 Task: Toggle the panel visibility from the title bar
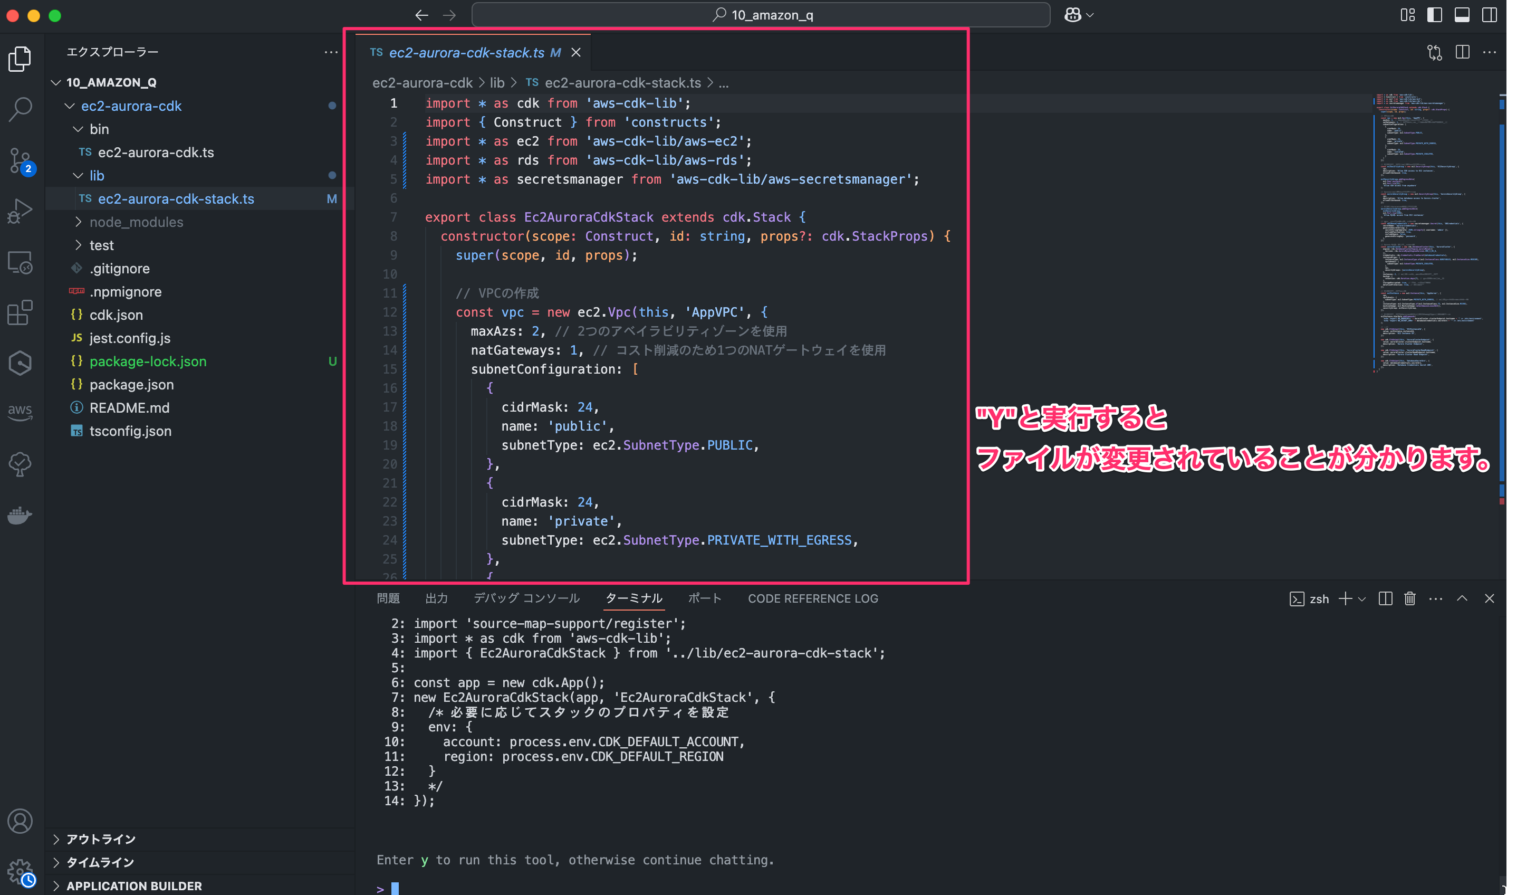tap(1464, 15)
